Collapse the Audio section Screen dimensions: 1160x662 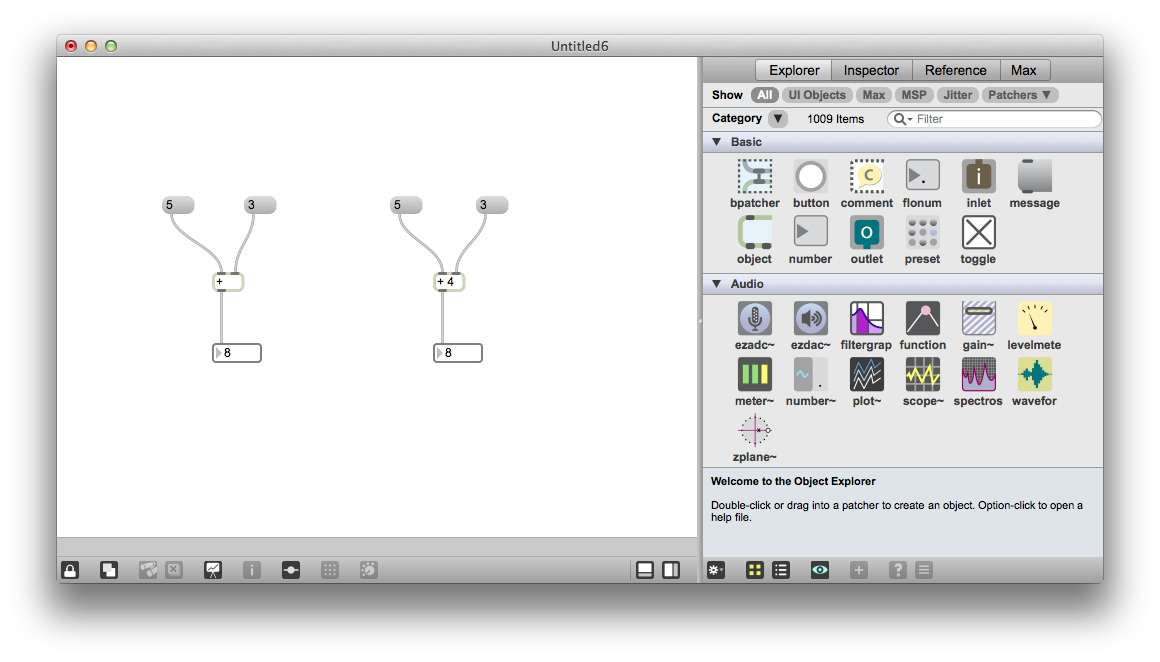point(716,283)
